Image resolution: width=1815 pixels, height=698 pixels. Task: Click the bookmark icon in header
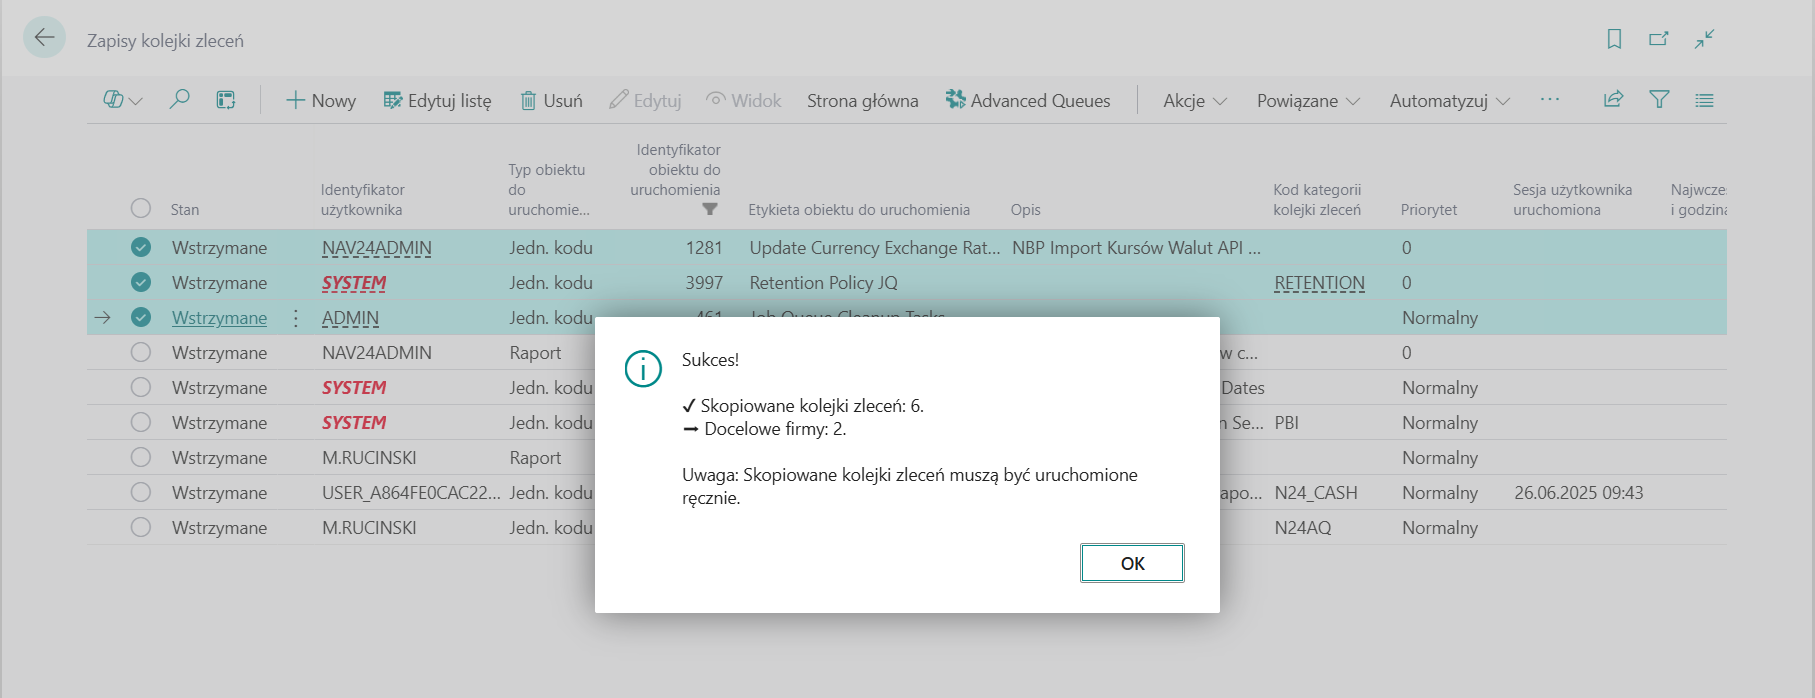[x=1614, y=39]
